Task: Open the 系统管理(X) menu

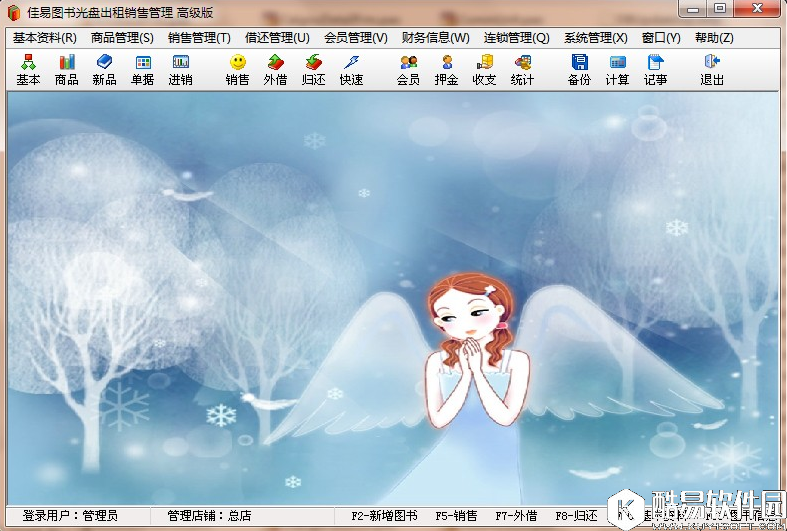Action: [596, 38]
